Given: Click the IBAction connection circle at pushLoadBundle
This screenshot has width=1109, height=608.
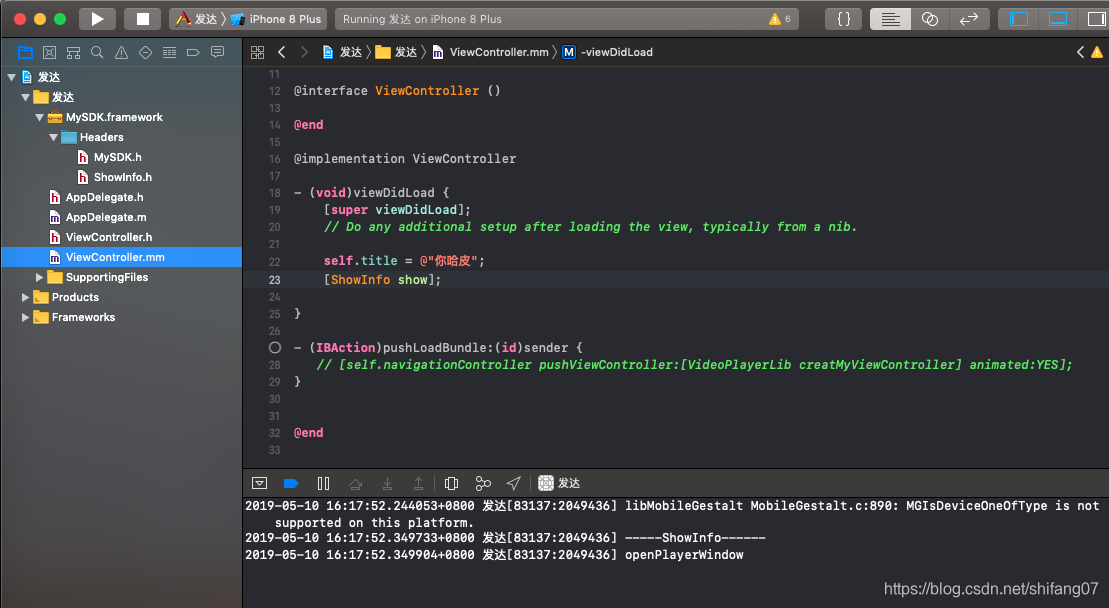Looking at the screenshot, I should [274, 347].
